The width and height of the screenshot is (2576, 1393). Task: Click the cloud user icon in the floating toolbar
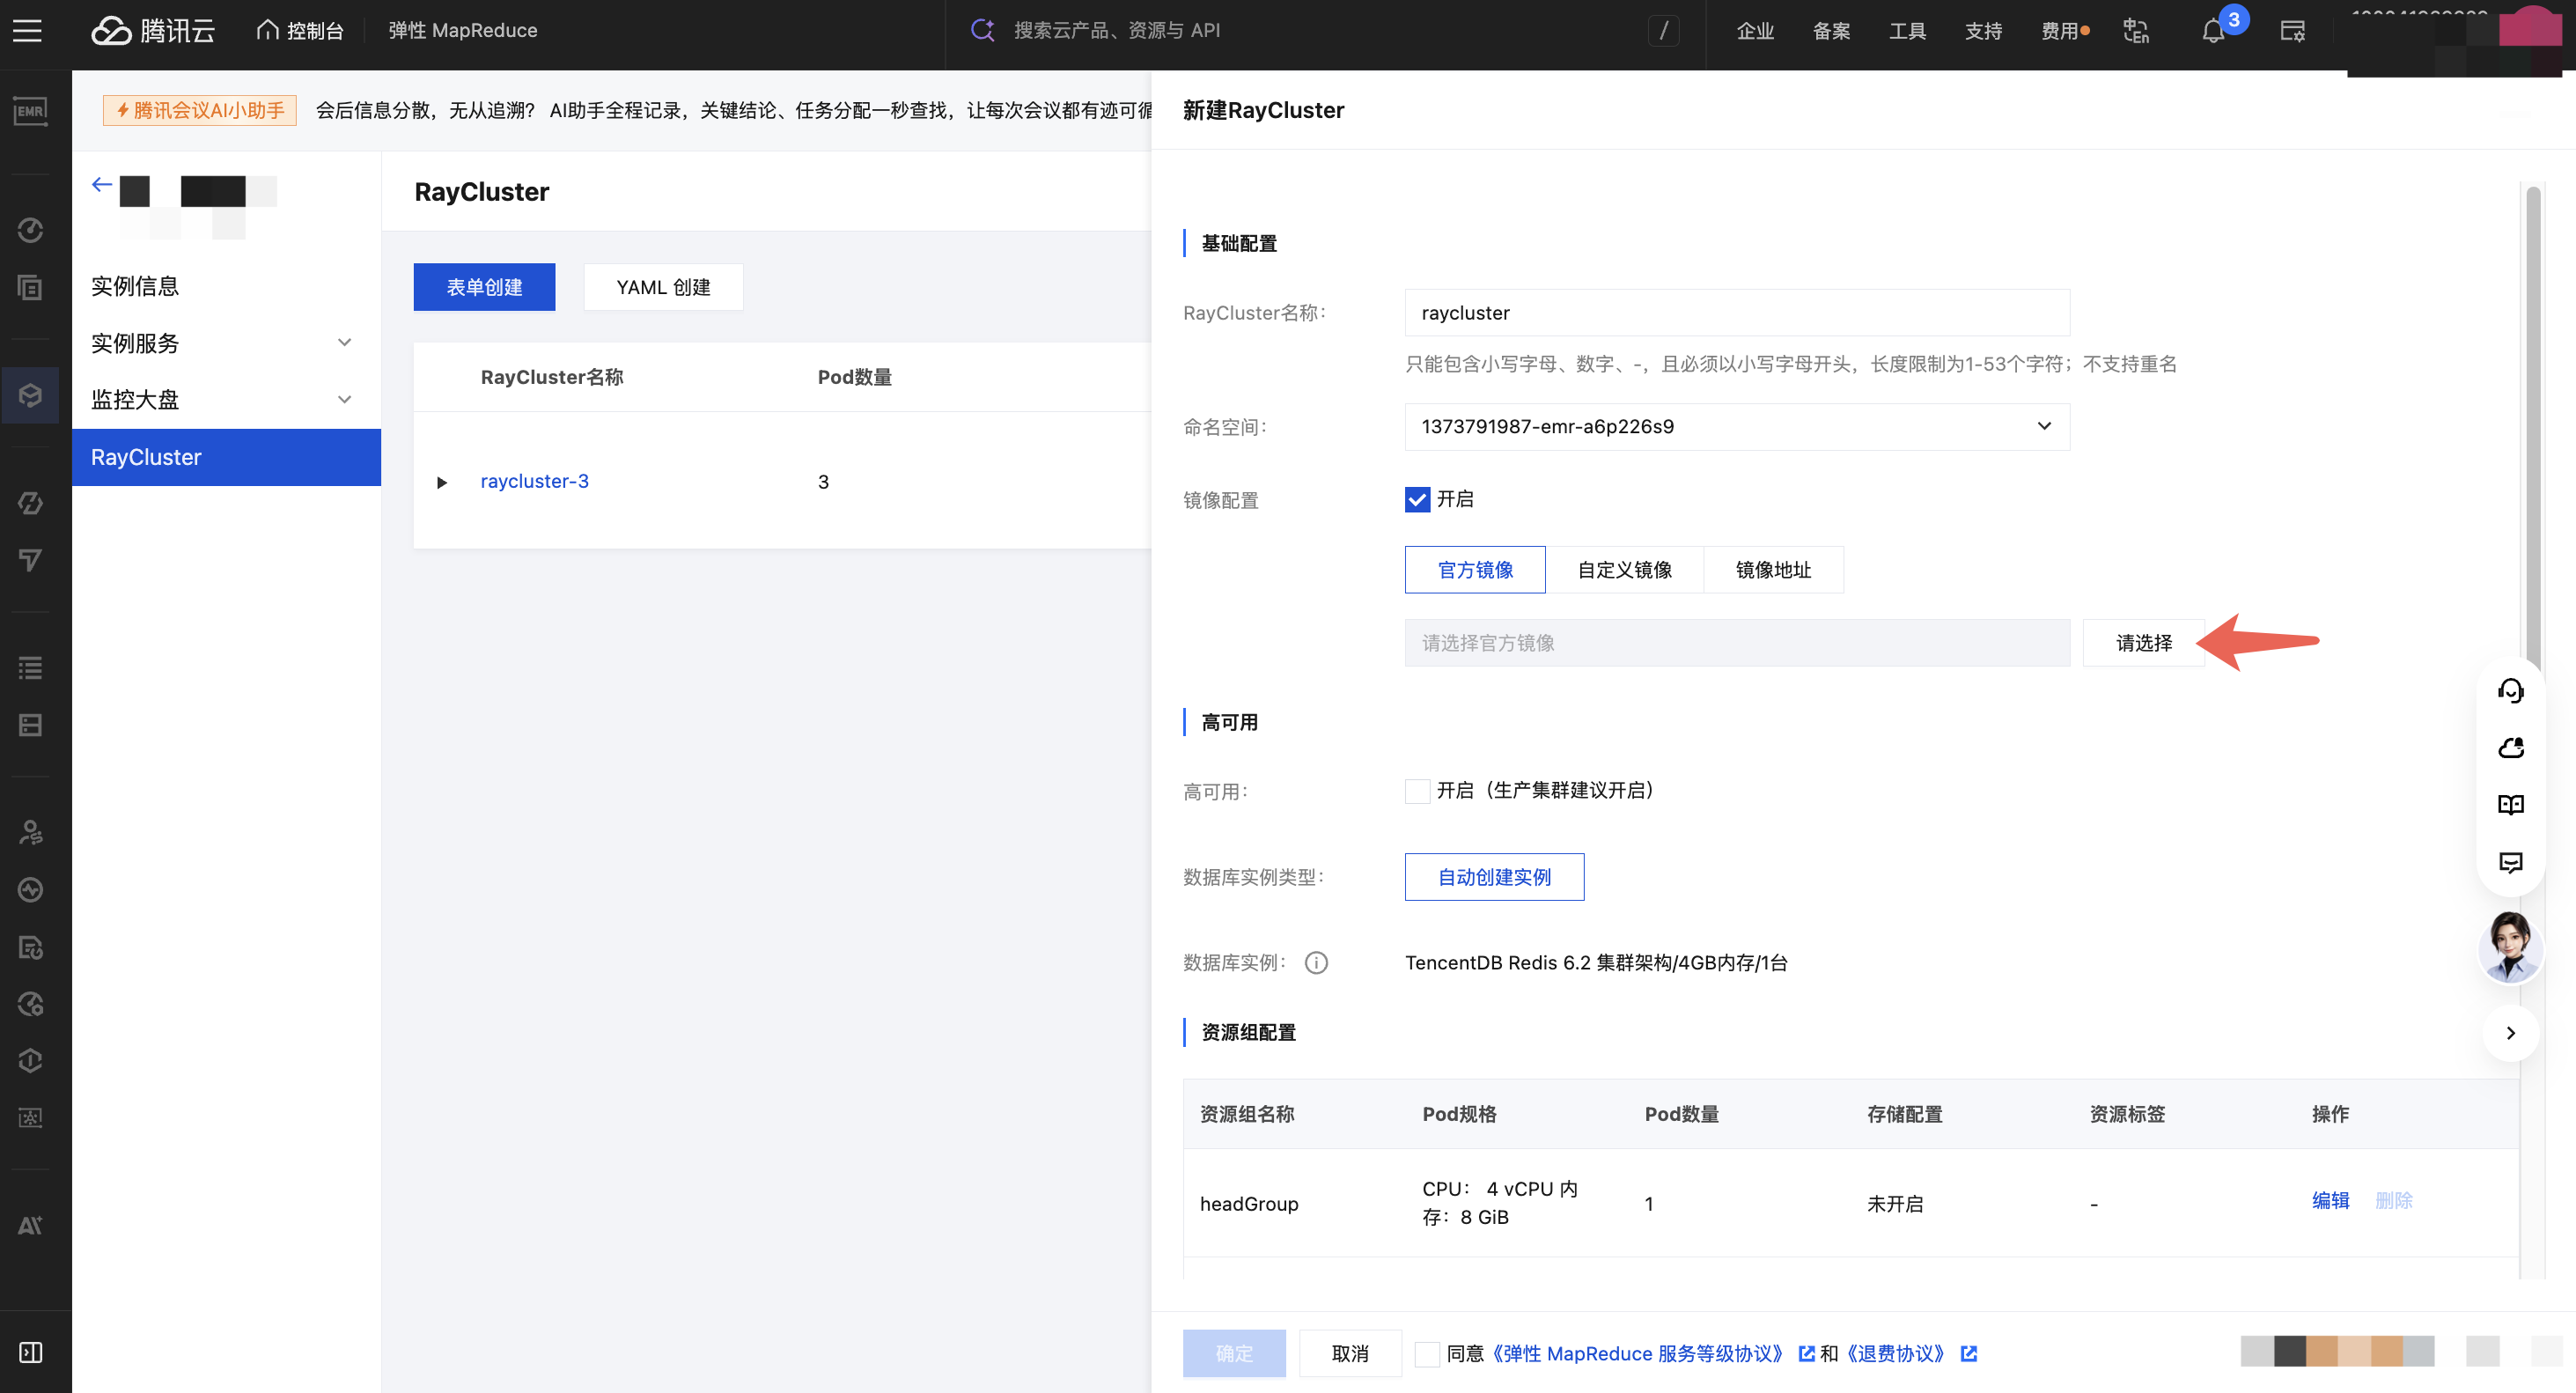[2510, 748]
